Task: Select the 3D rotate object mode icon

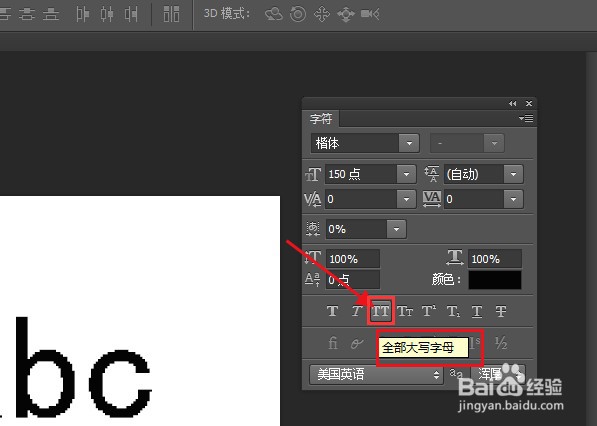Action: [x=274, y=14]
